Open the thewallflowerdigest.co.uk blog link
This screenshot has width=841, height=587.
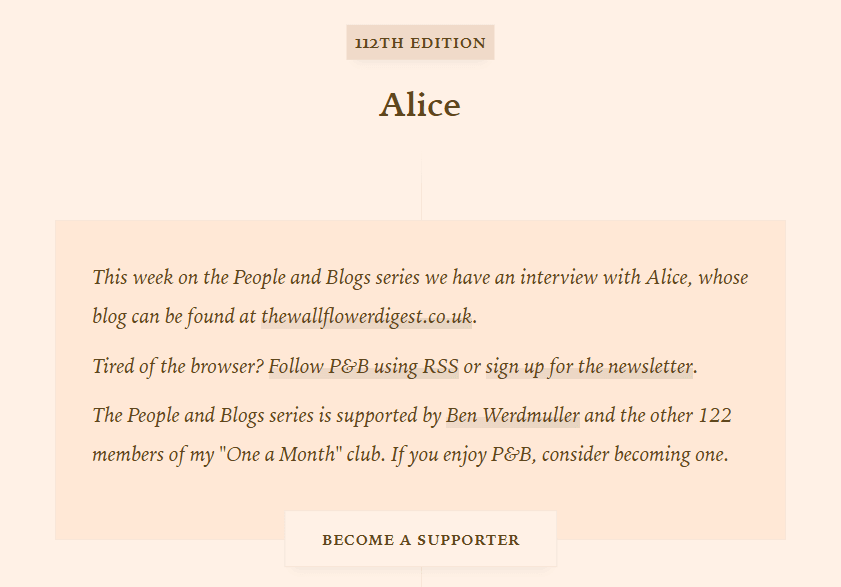tap(366, 316)
